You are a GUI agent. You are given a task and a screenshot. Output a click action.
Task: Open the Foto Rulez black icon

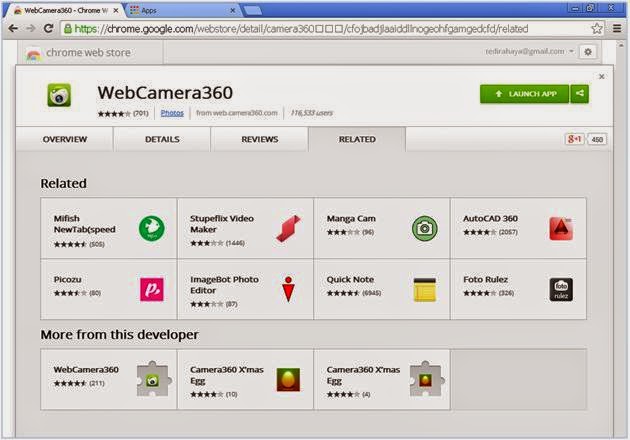click(561, 289)
